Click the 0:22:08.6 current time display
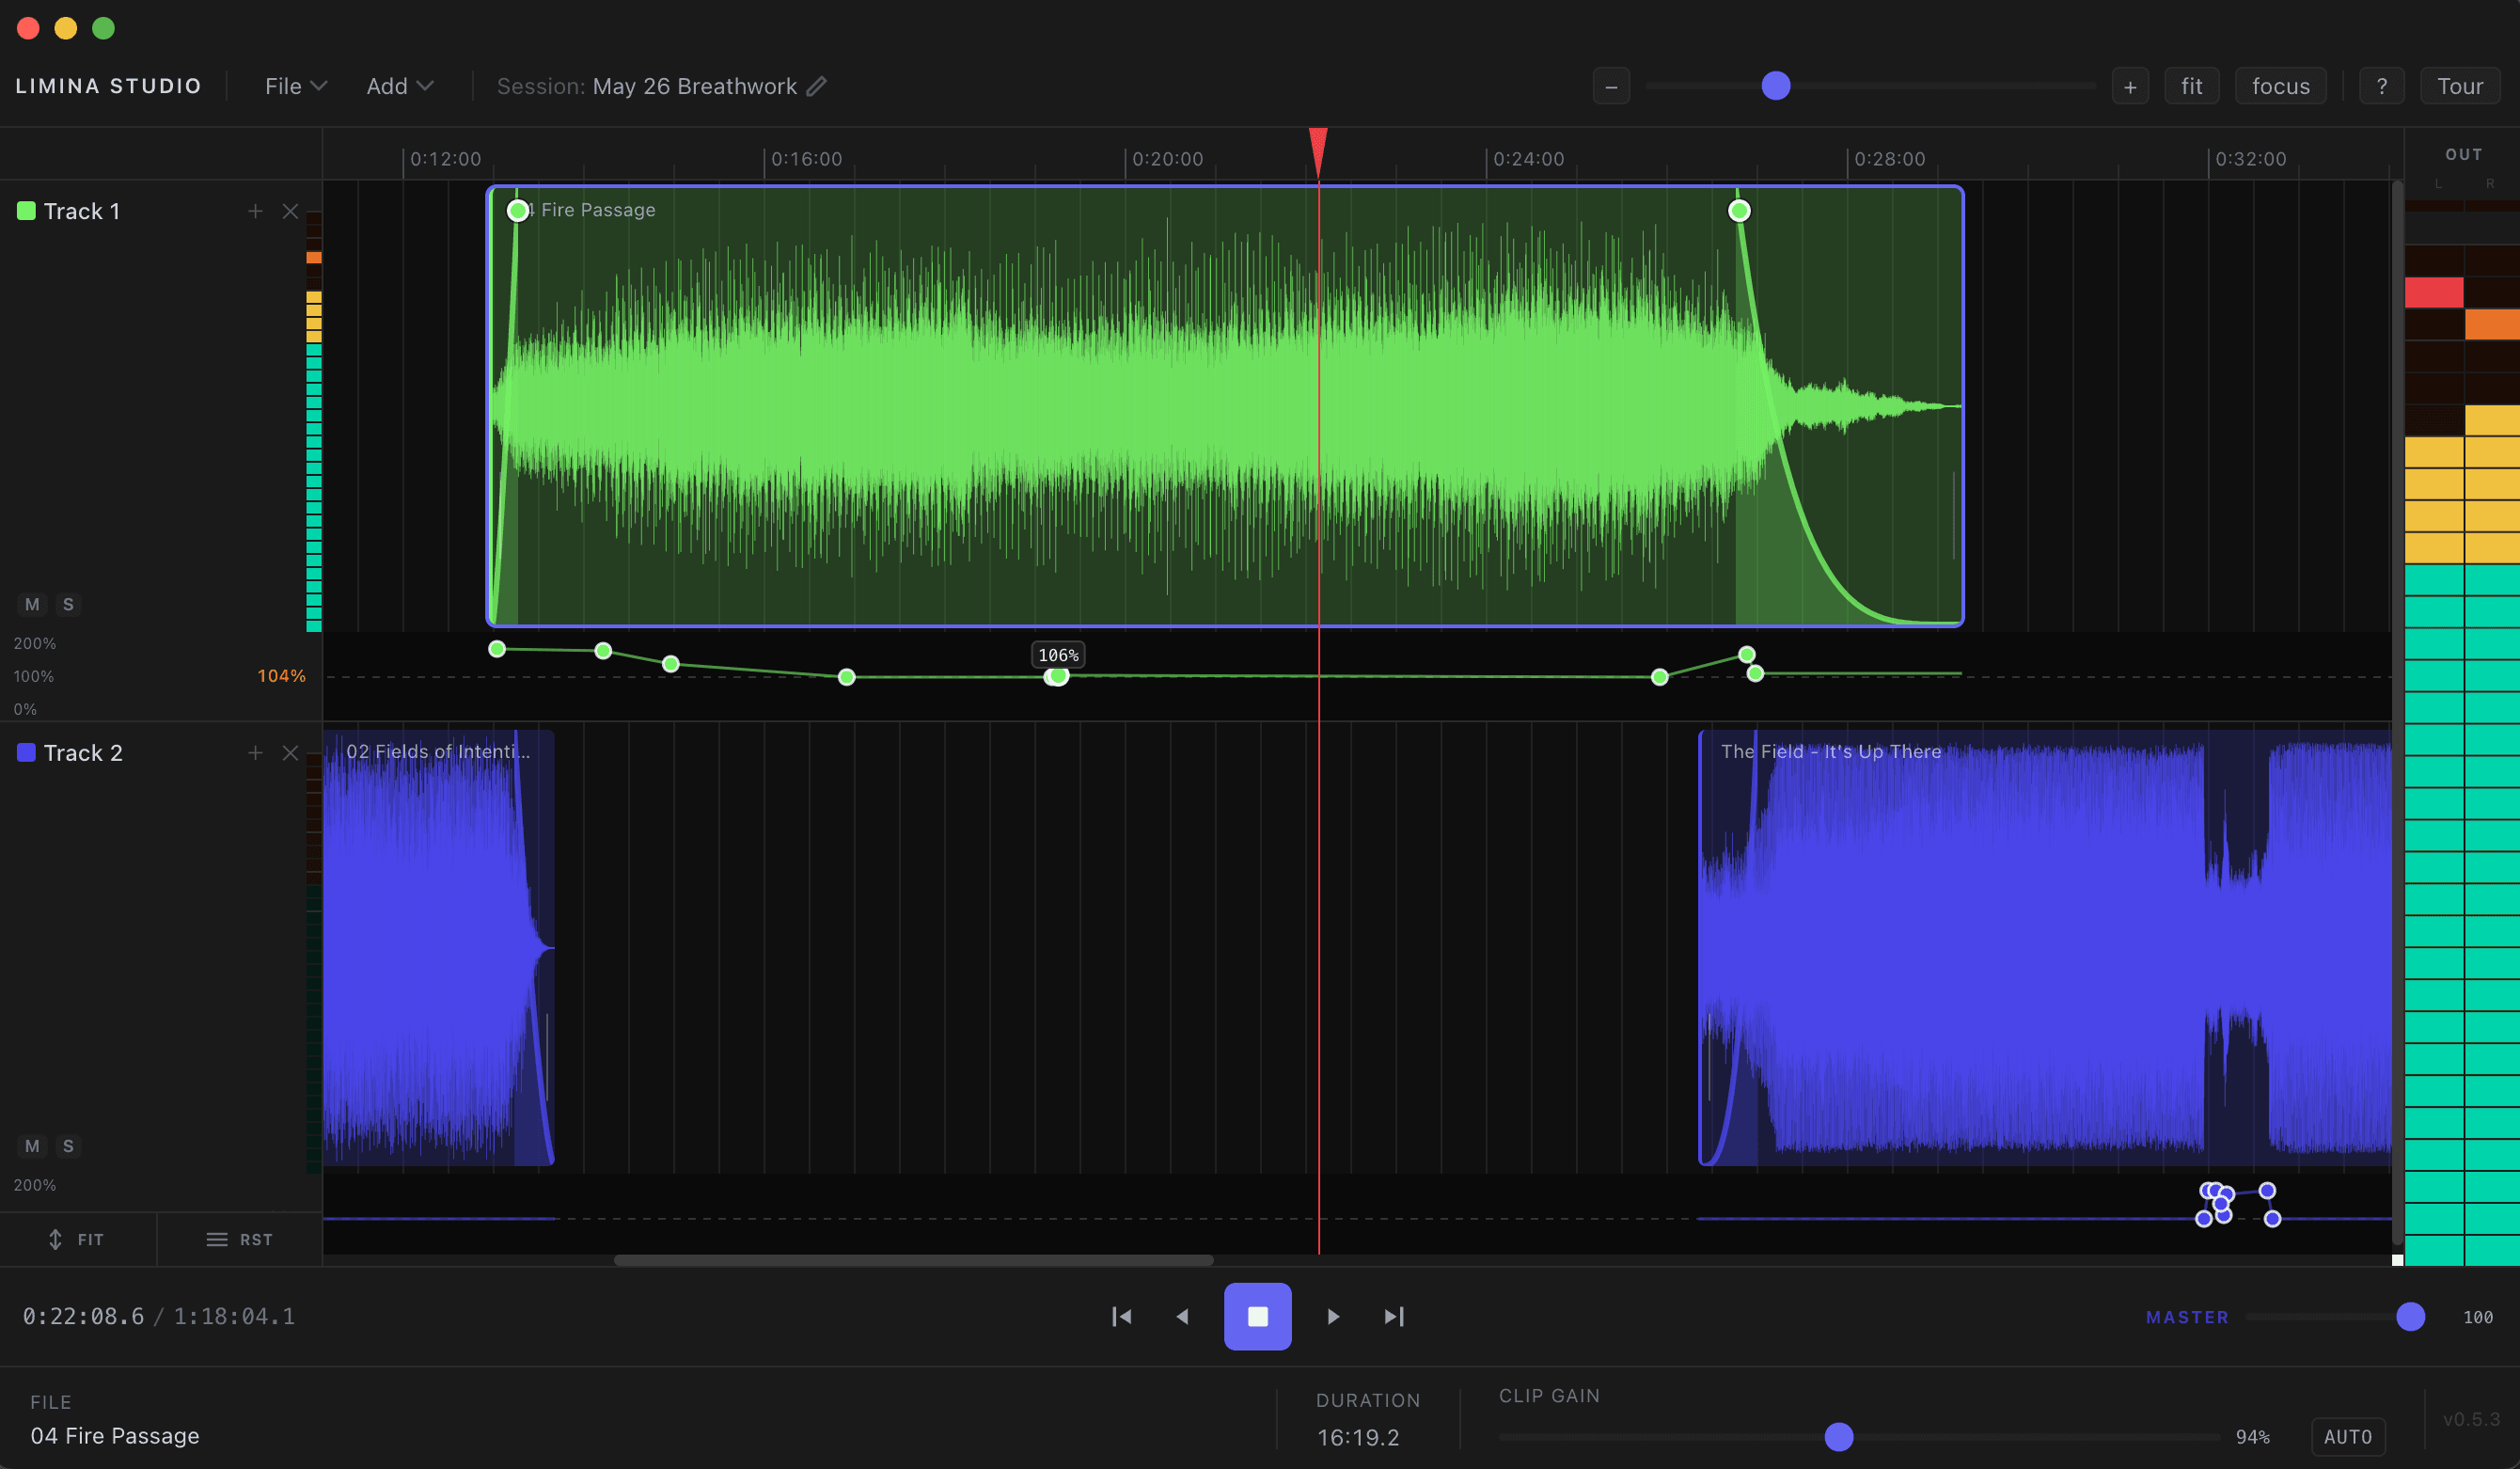This screenshot has width=2520, height=1469. tap(83, 1316)
